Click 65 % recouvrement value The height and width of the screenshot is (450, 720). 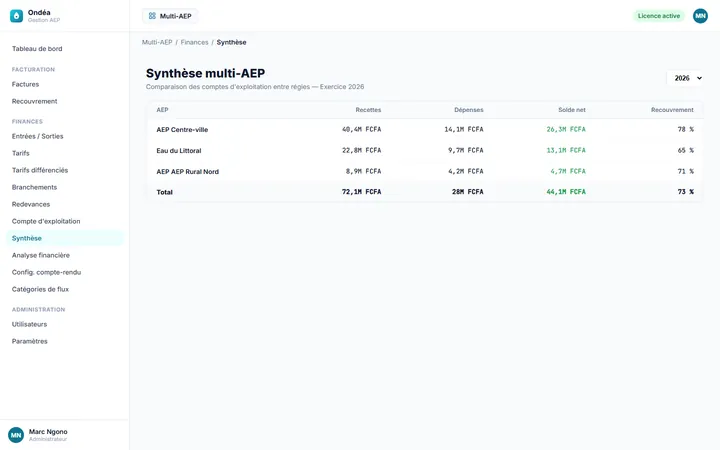[x=686, y=150]
